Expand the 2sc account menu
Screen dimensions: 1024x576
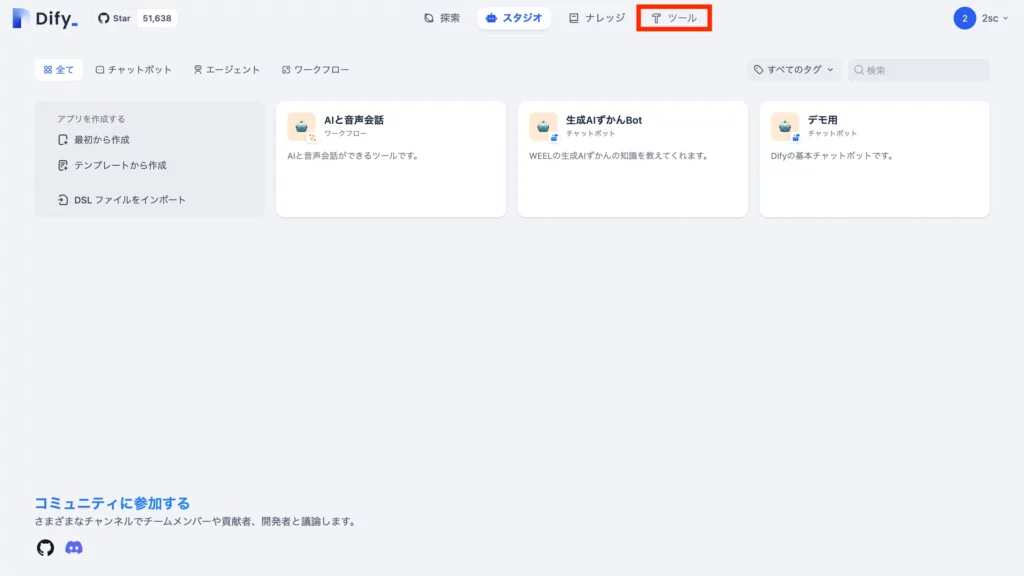tap(981, 17)
